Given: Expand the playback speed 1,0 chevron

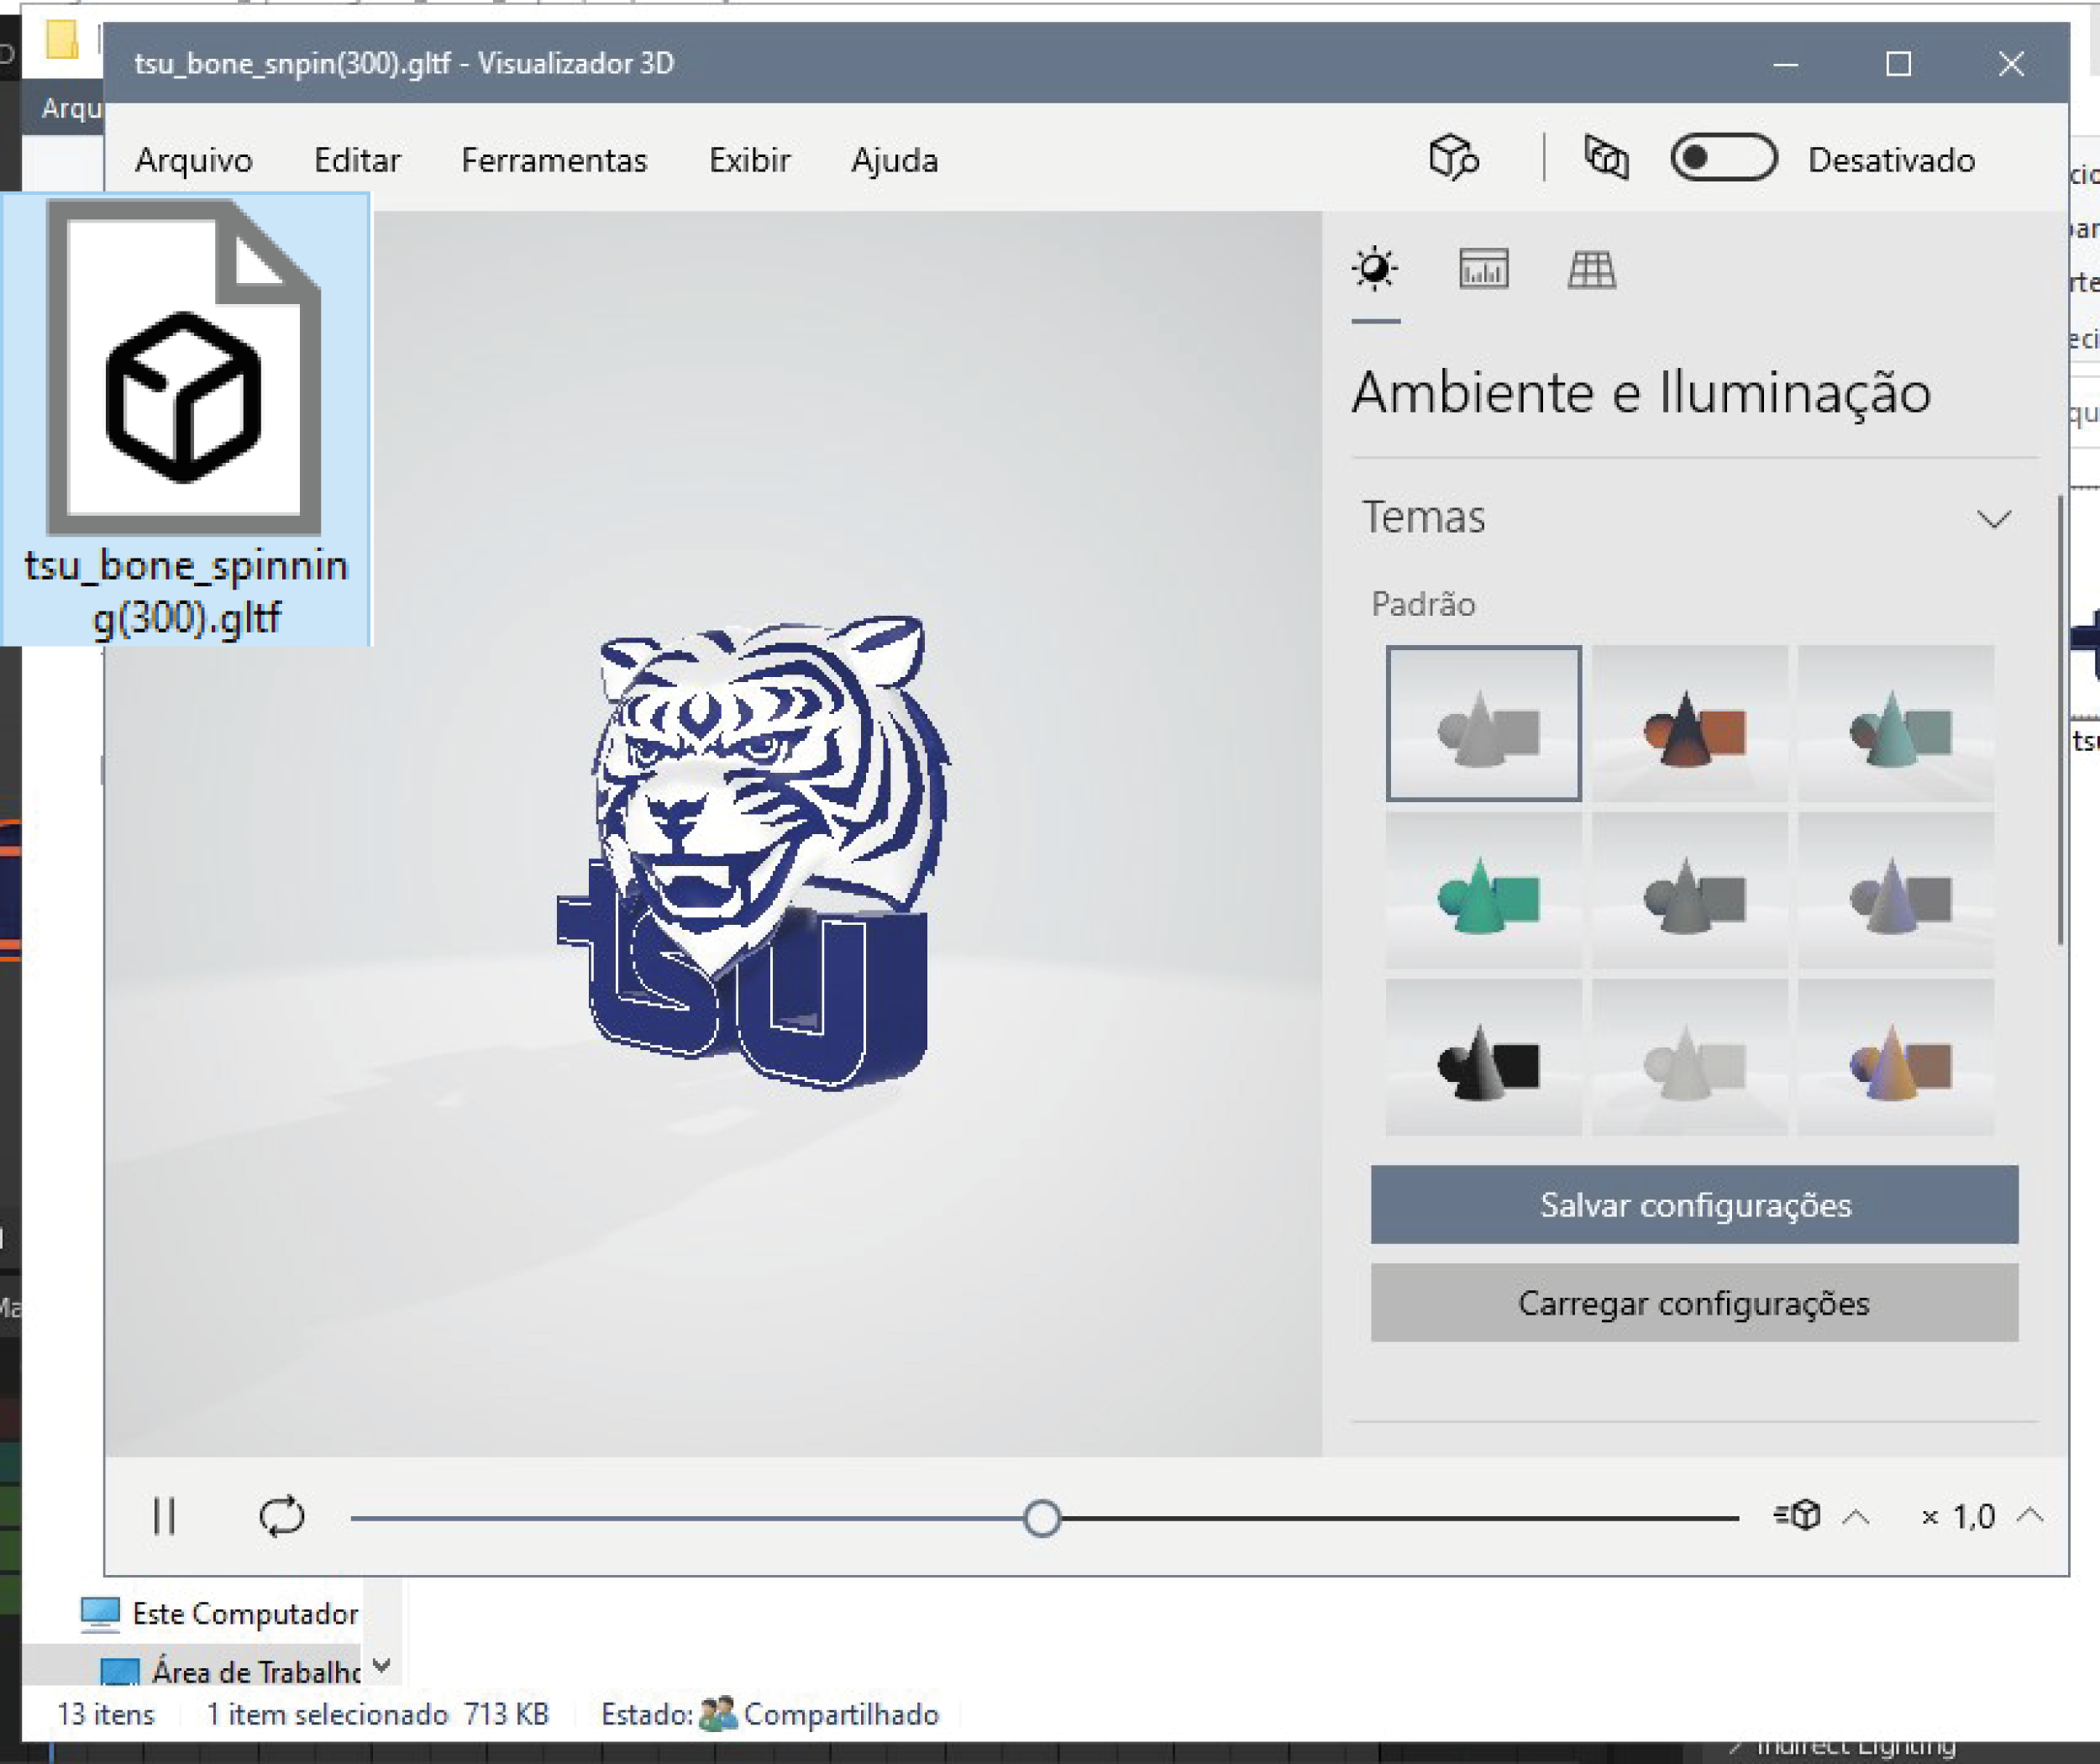Looking at the screenshot, I should (2030, 1515).
